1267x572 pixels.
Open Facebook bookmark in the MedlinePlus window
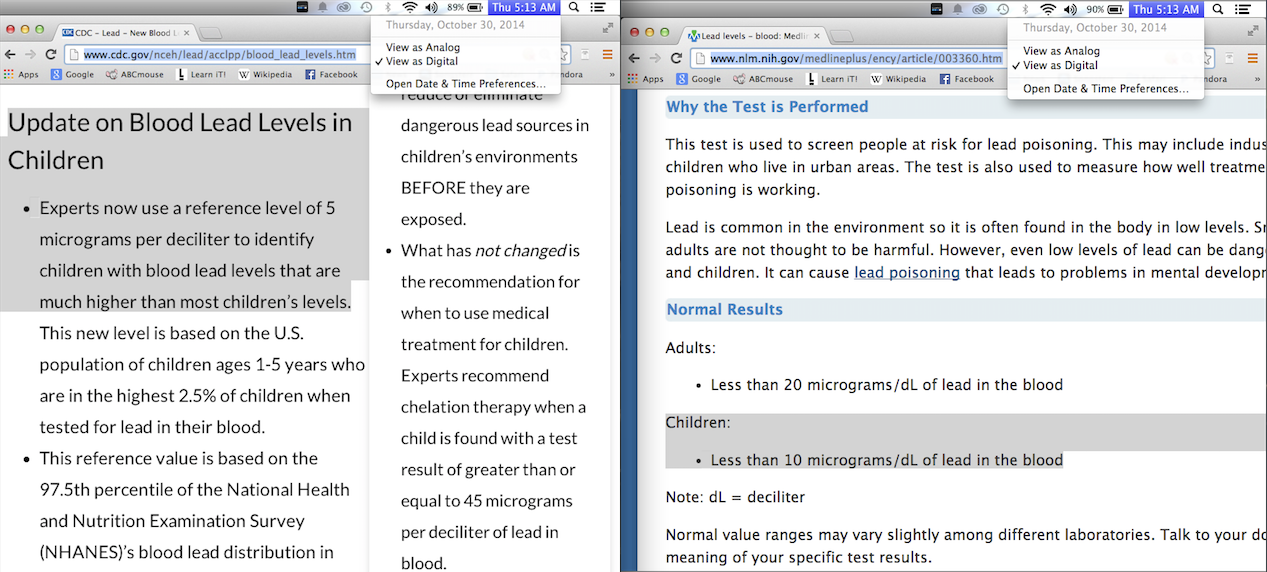pos(967,78)
